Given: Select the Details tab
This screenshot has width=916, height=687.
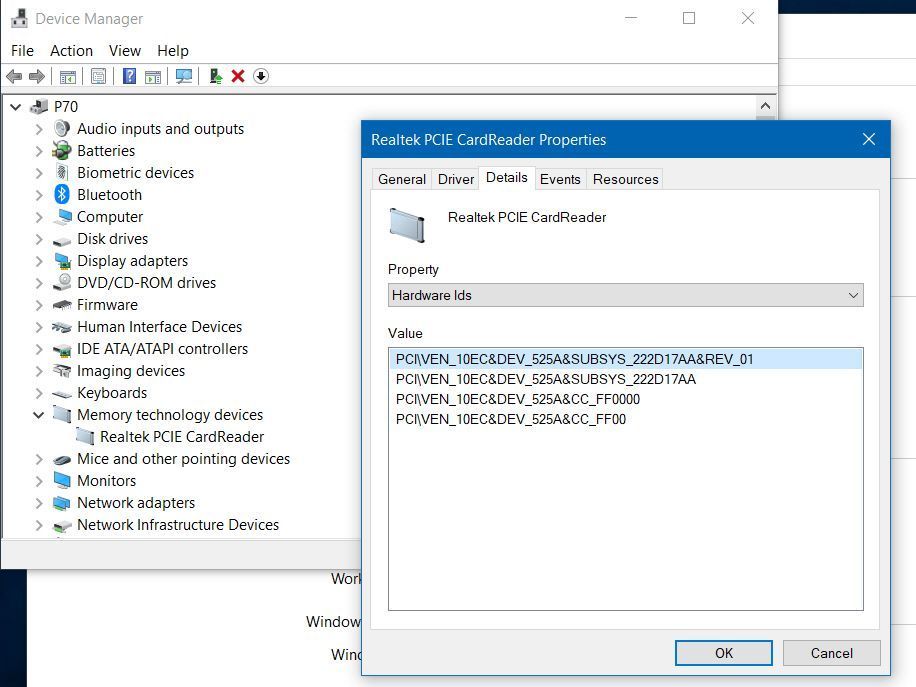Looking at the screenshot, I should point(506,178).
